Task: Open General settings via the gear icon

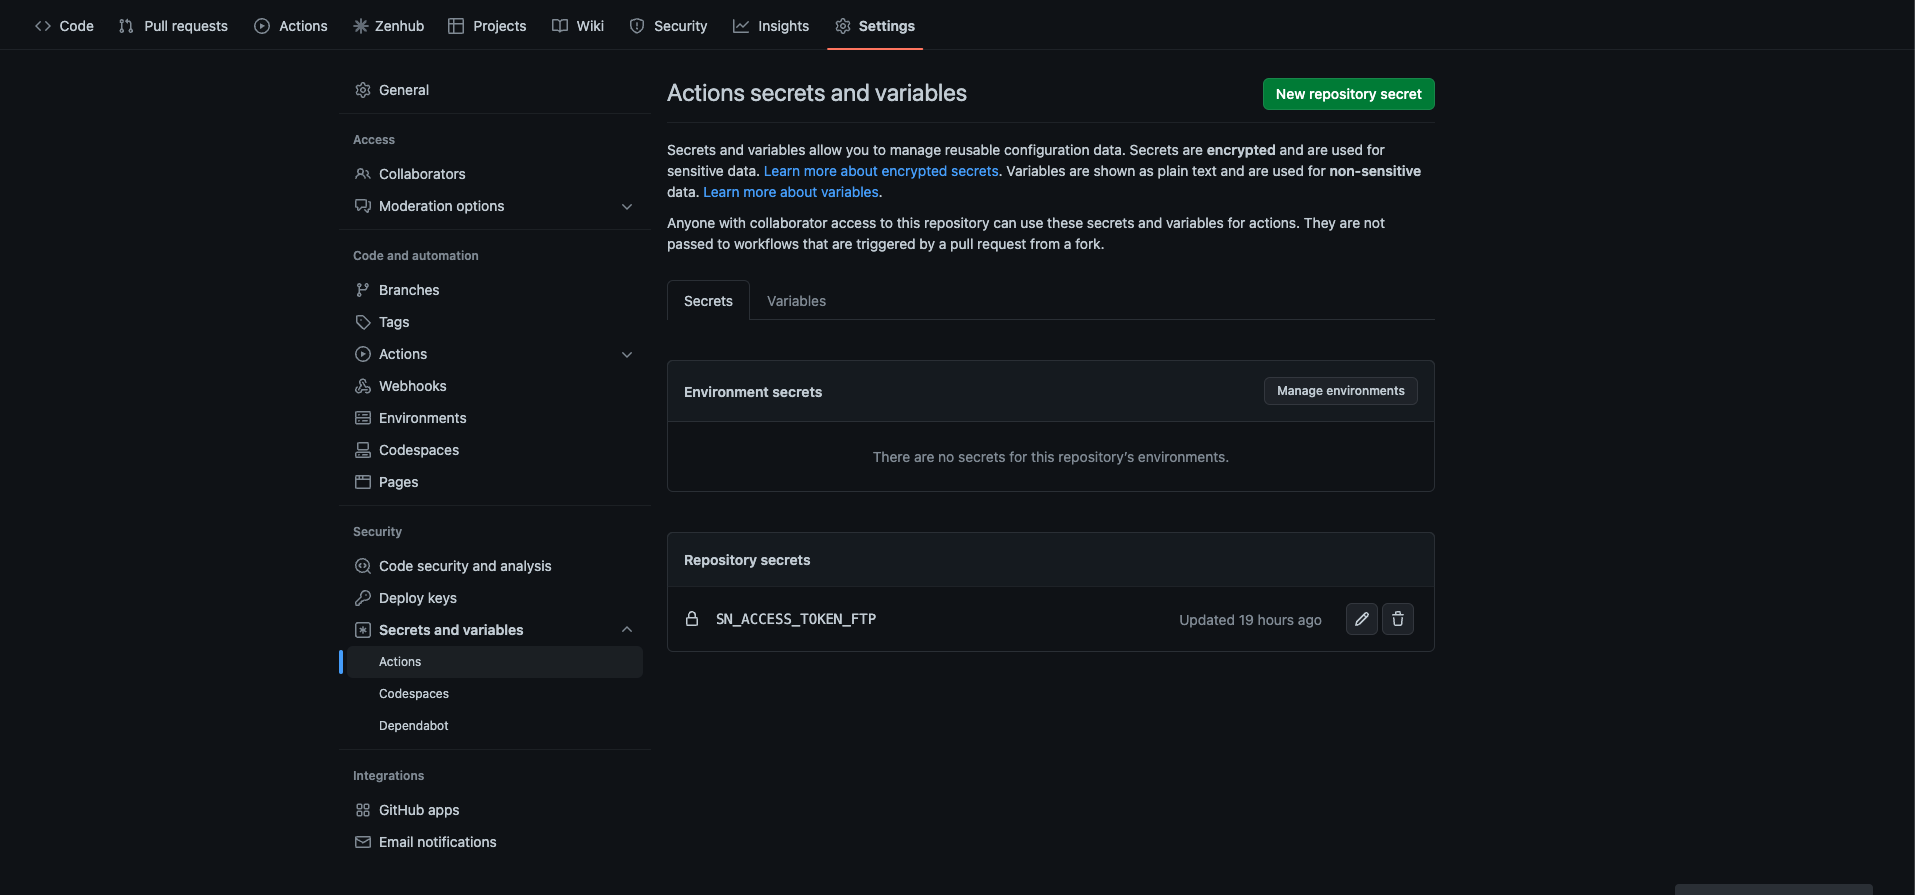Action: tap(363, 90)
